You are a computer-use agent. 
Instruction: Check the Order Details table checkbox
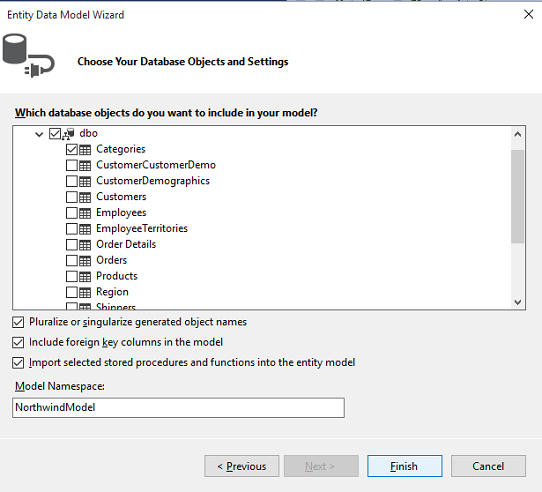[x=72, y=245]
